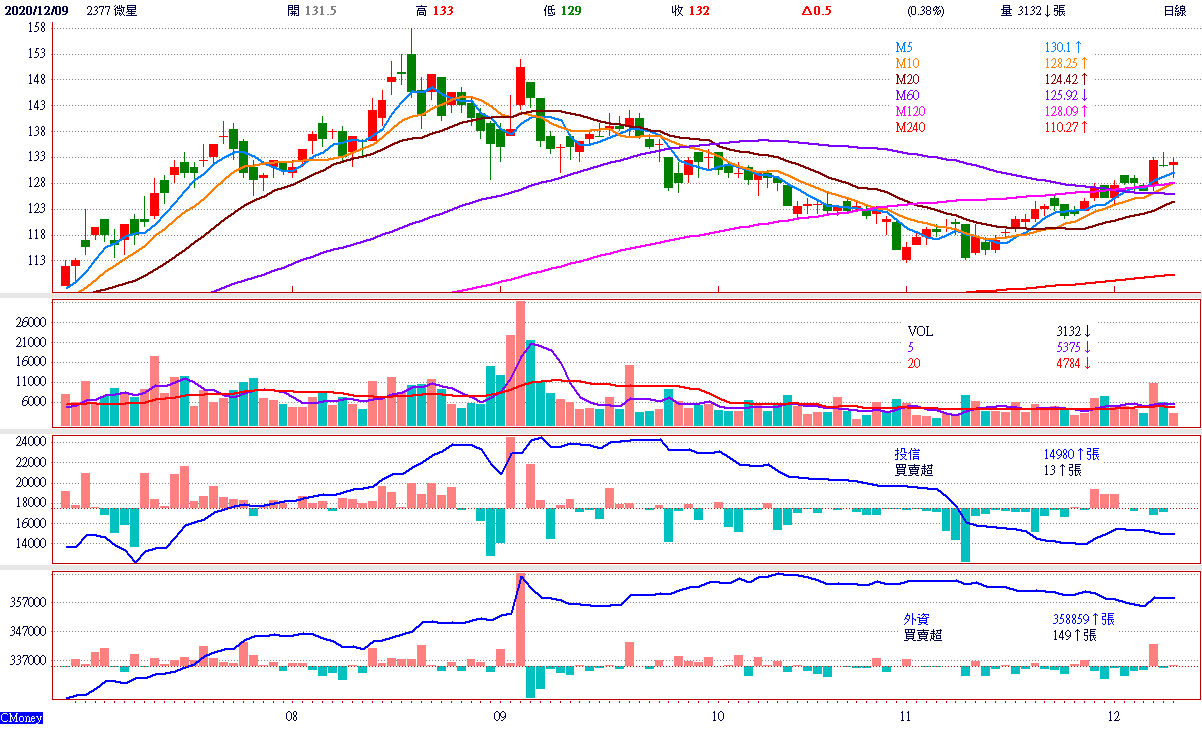The width and height of the screenshot is (1202, 736).
Task: Select the M20 moving average legend label
Action: click(x=907, y=79)
